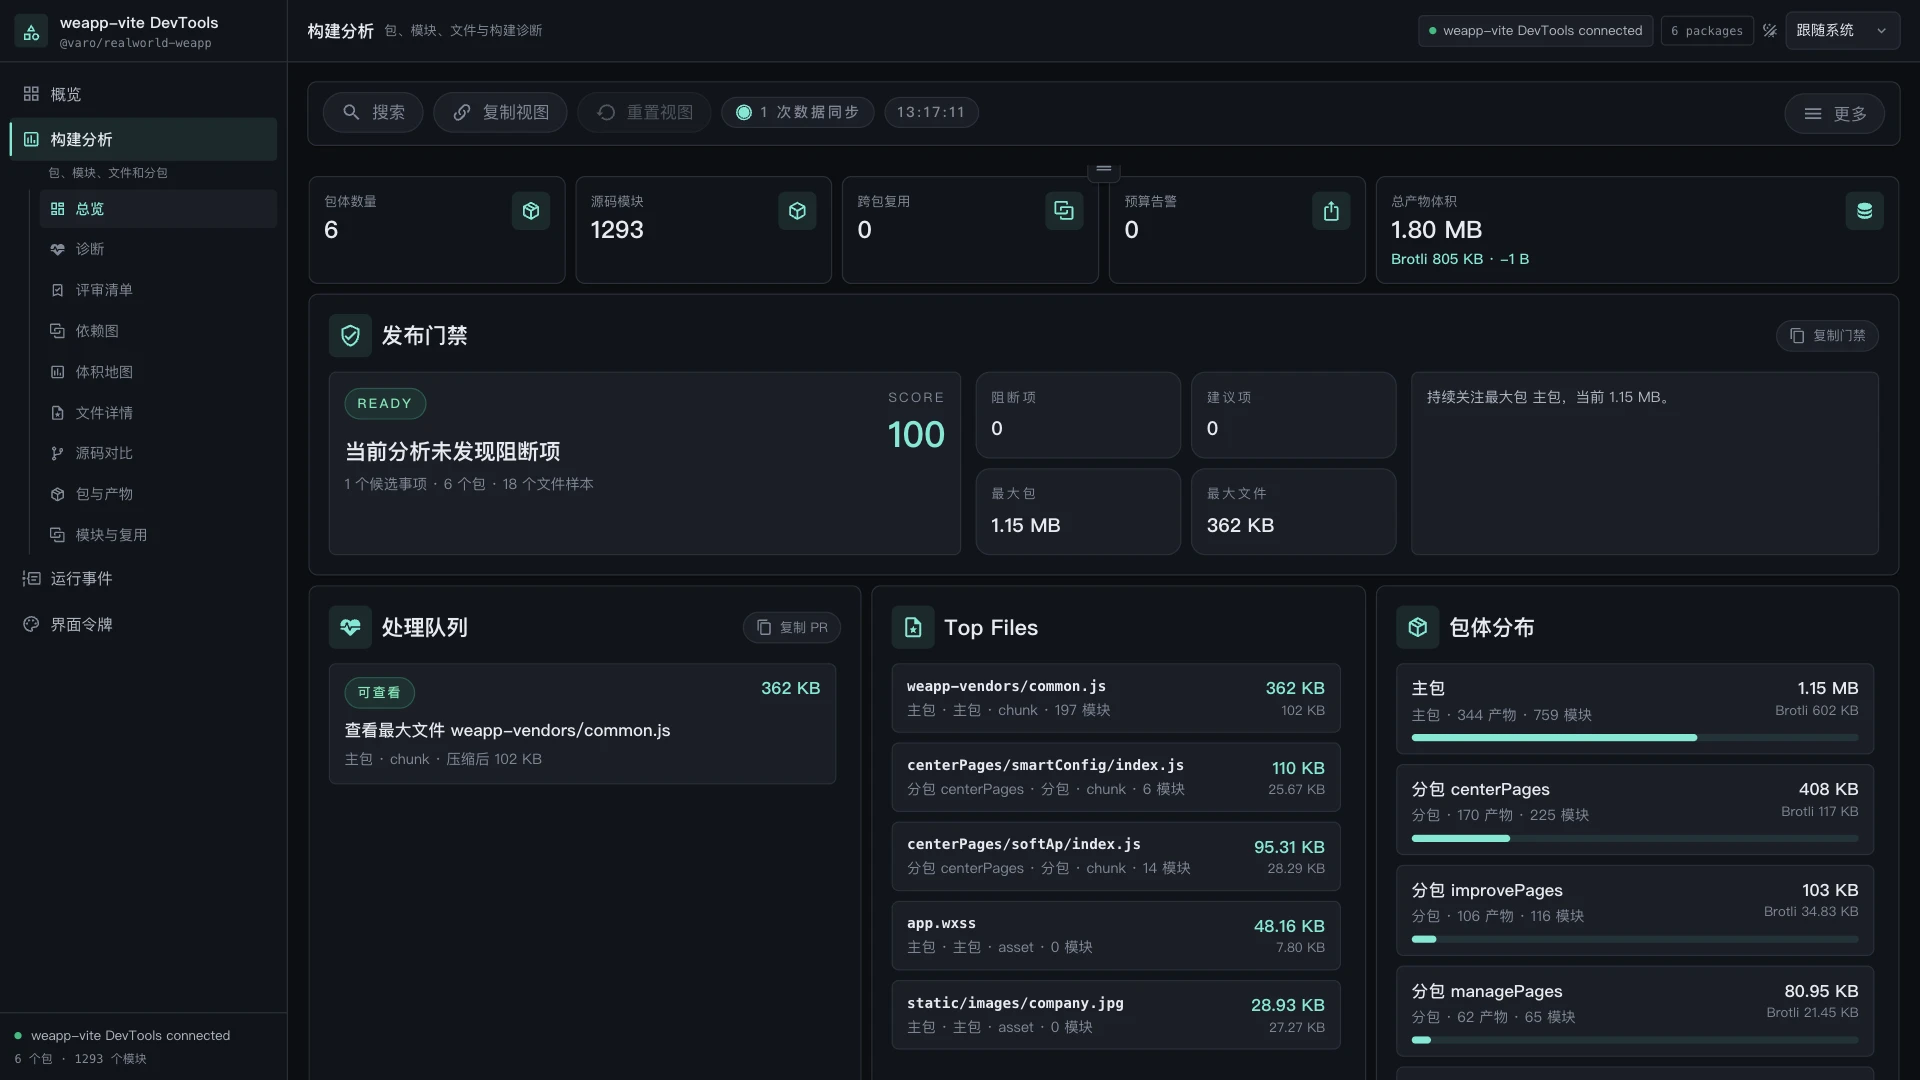Image resolution: width=1920 pixels, height=1080 pixels.
Task: Click the collapse handle above the stat cards
Action: click(x=1104, y=169)
